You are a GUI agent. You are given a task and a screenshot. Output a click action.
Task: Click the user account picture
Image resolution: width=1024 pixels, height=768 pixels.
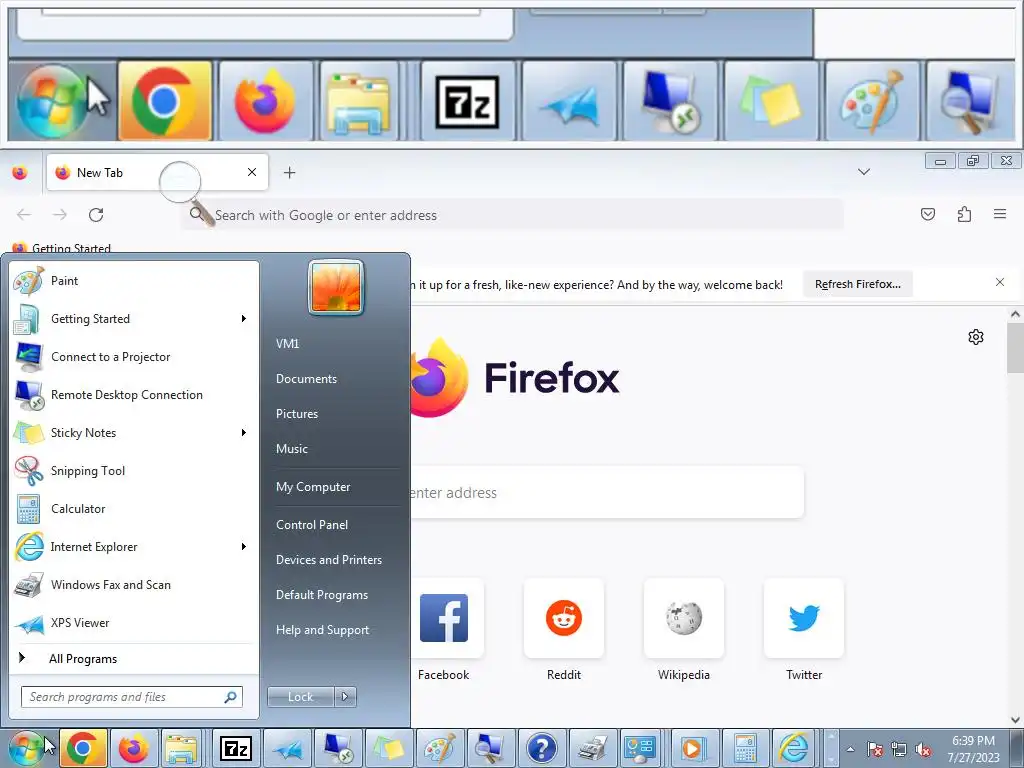coord(336,287)
